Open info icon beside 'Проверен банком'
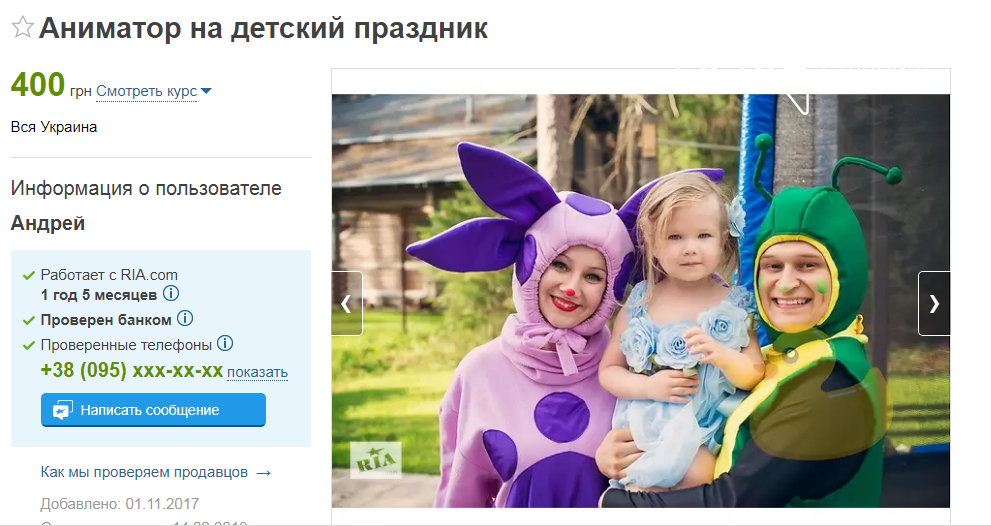The width and height of the screenshot is (991, 526). [x=185, y=318]
